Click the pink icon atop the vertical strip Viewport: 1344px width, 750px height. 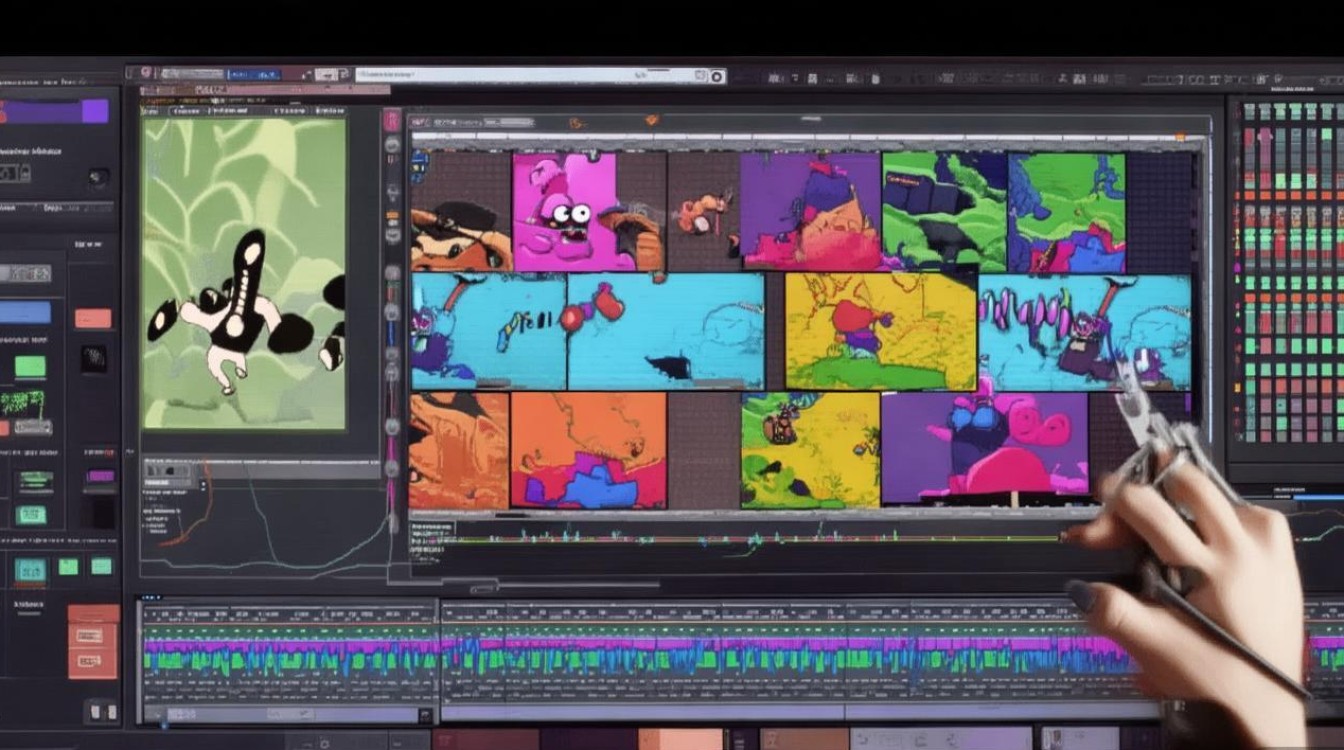pos(392,122)
